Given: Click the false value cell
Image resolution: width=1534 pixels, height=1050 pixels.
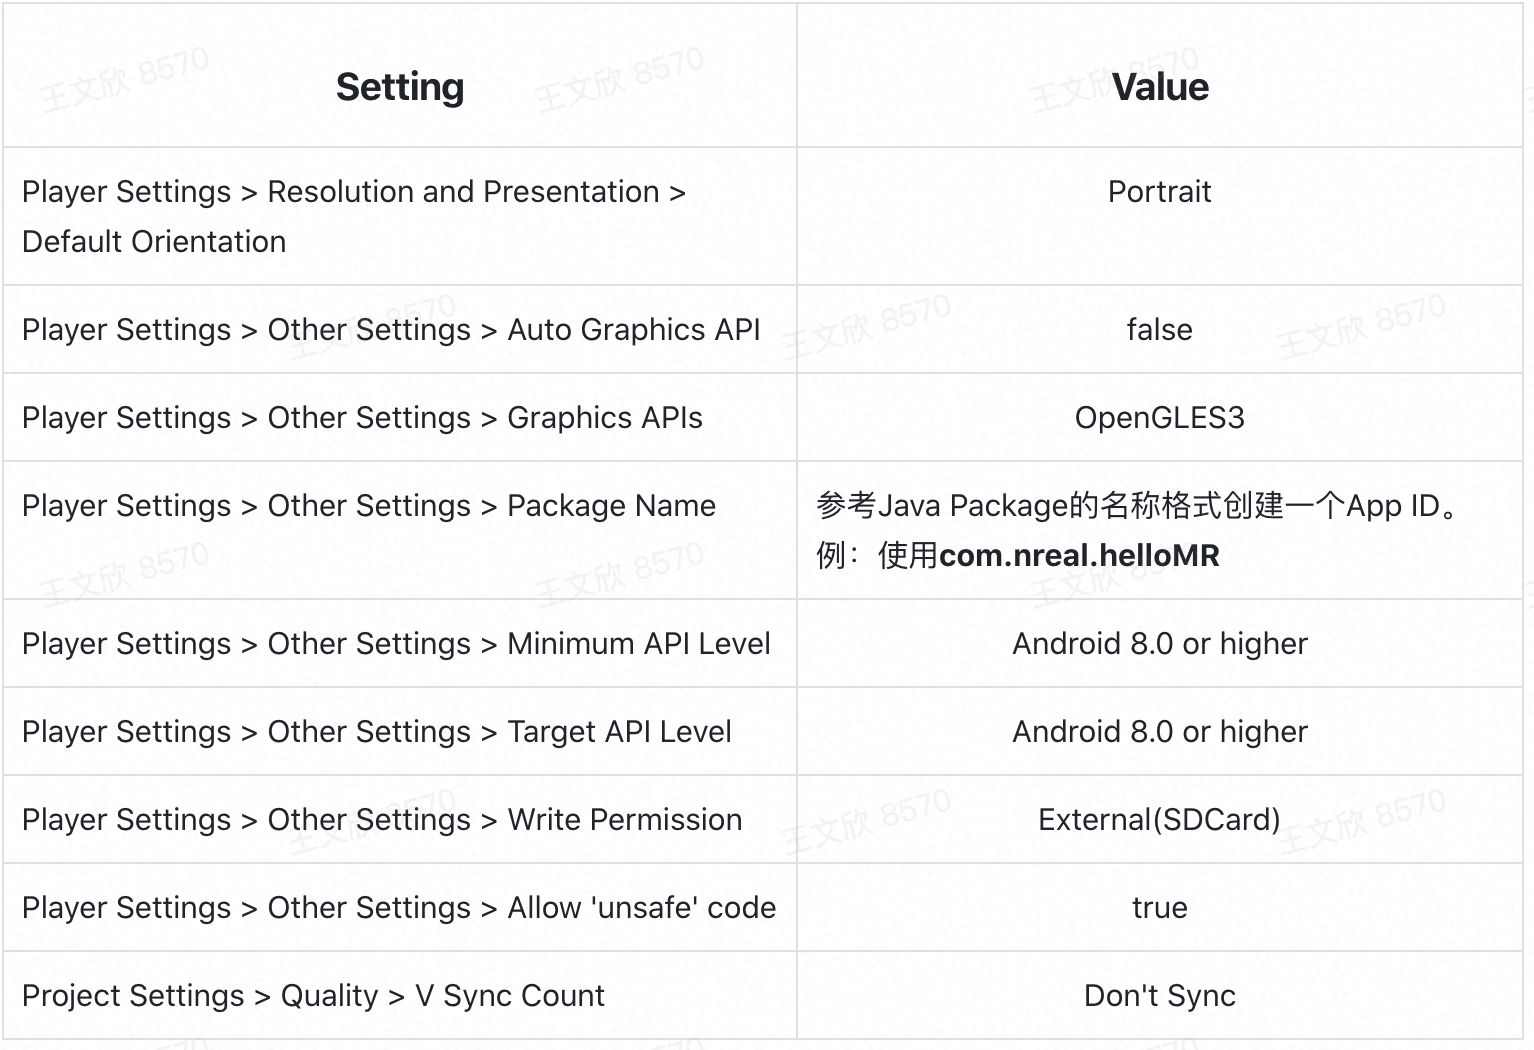Looking at the screenshot, I should tap(1160, 329).
